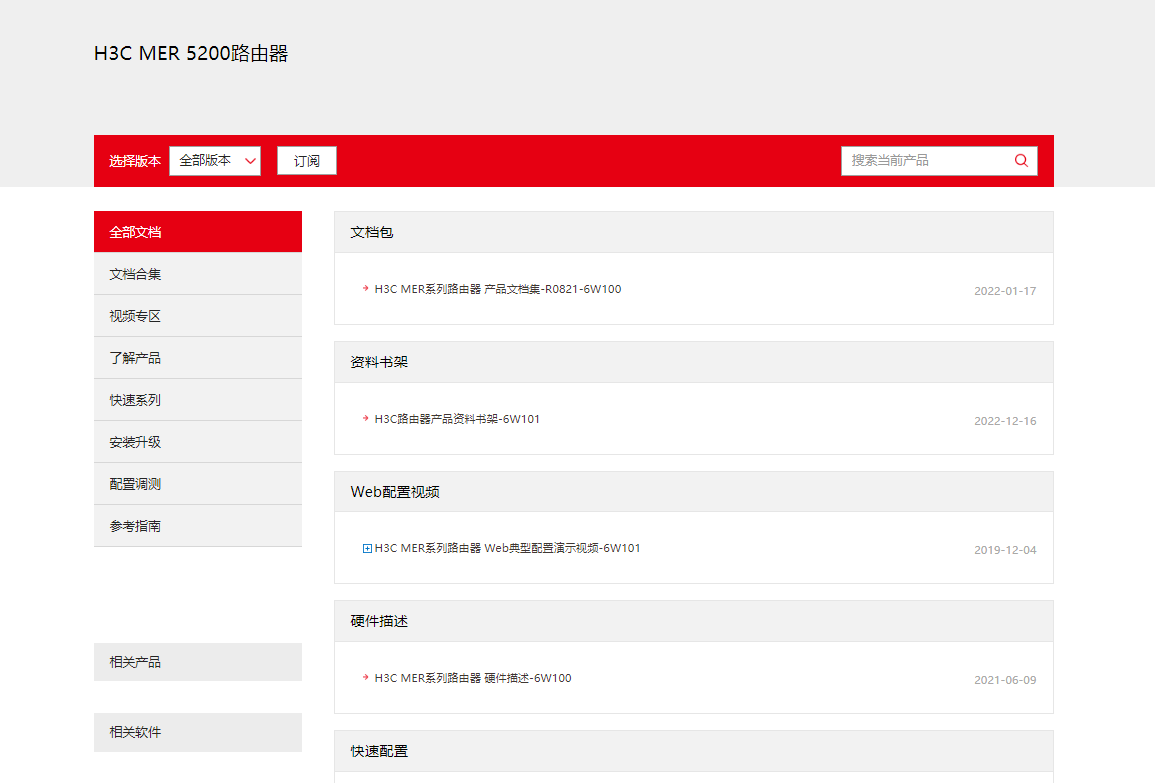This screenshot has width=1155, height=783.
Task: Open the 文档合集 sidebar item
Action: (198, 274)
